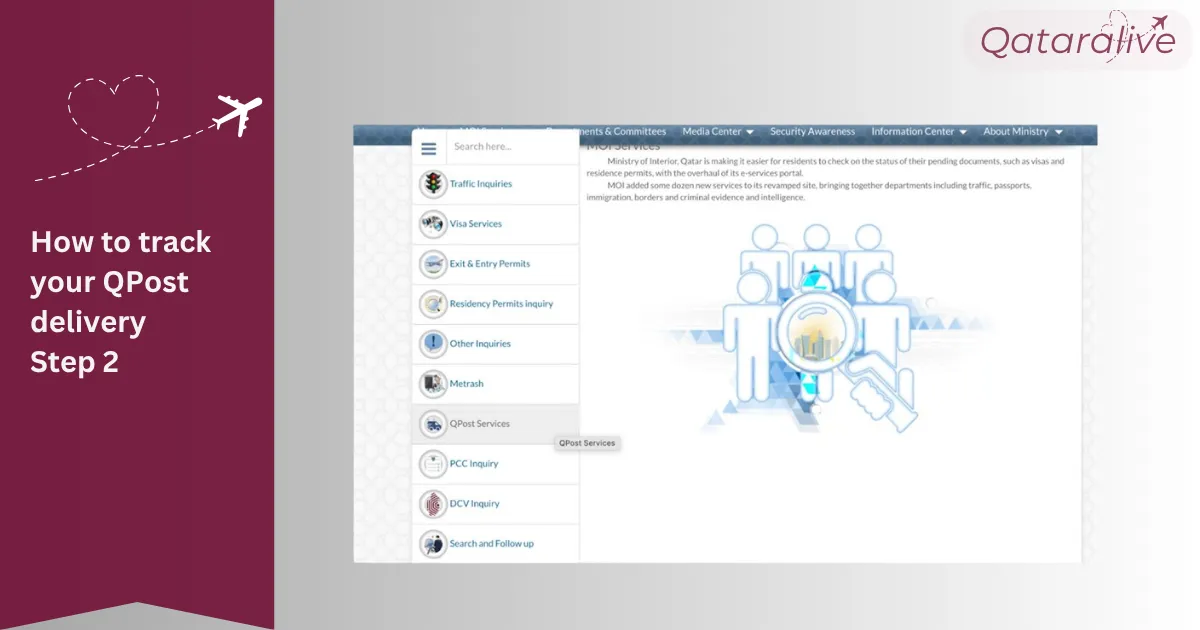
Task: Expand the Information Center dropdown menu
Action: click(919, 131)
